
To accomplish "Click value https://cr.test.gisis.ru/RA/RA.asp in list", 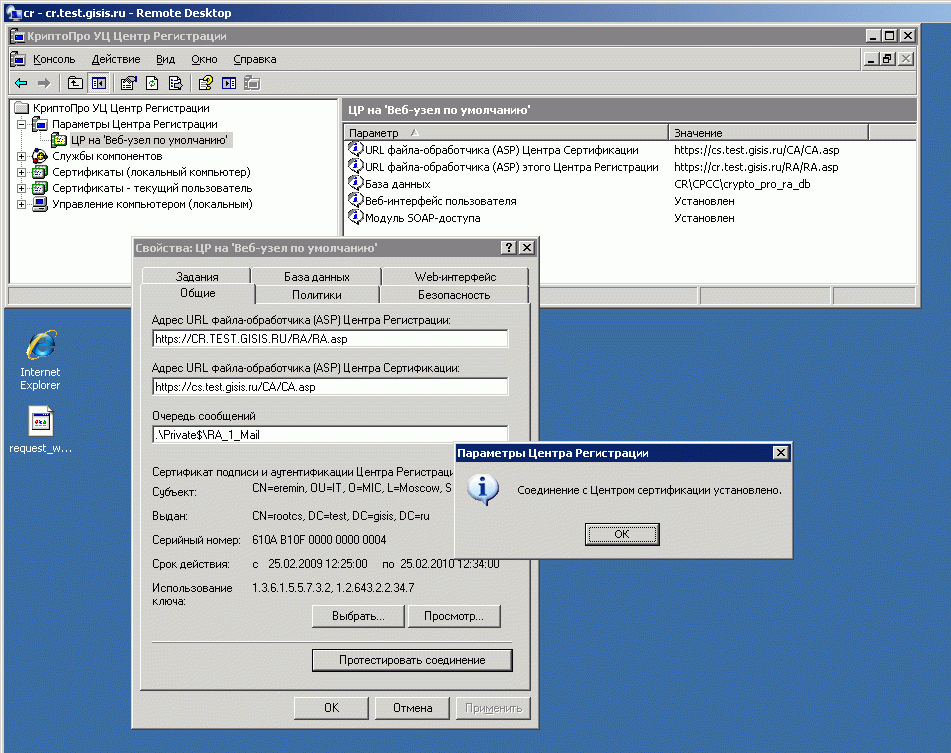I will tap(756, 167).
